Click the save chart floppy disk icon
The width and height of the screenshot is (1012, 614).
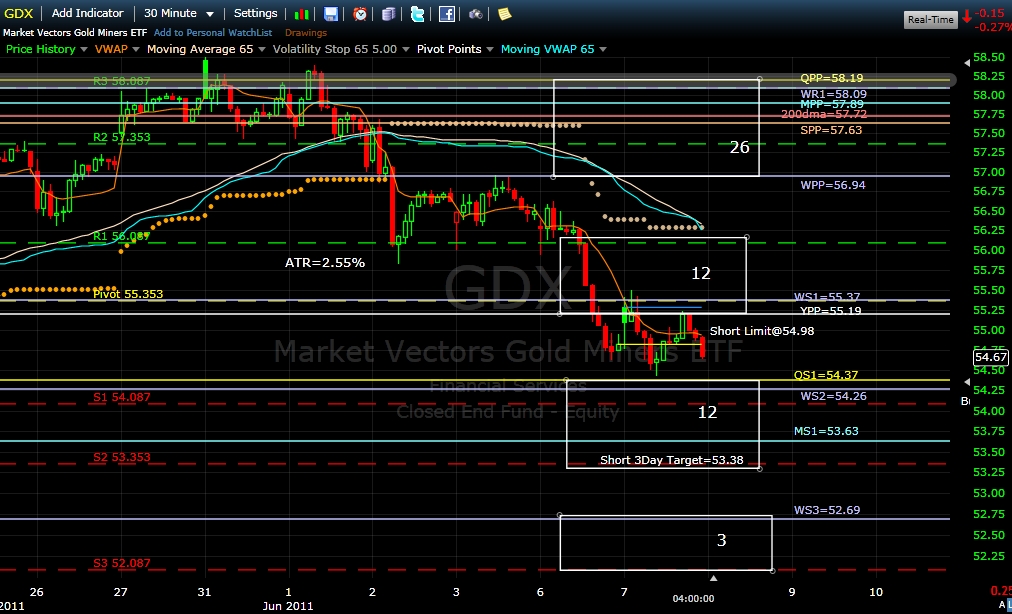click(330, 14)
